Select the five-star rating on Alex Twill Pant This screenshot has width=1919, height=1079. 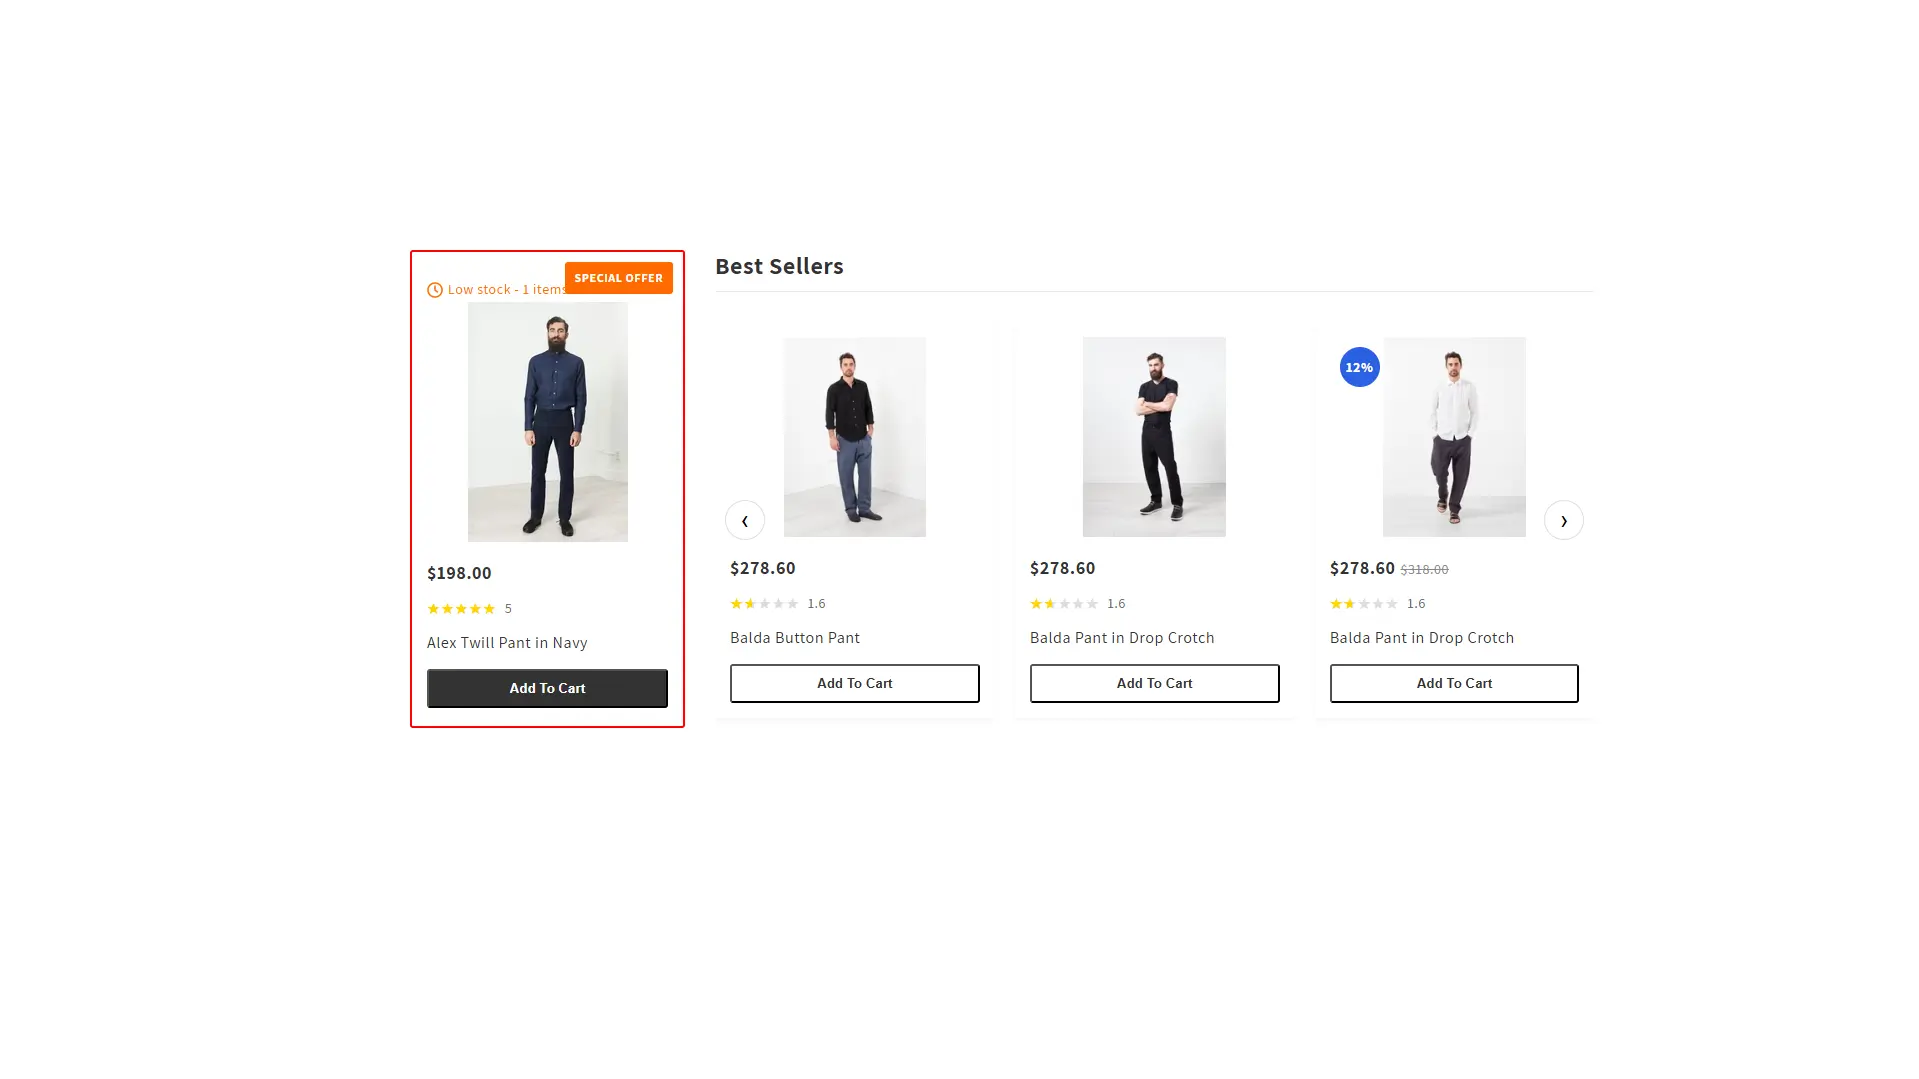461,608
